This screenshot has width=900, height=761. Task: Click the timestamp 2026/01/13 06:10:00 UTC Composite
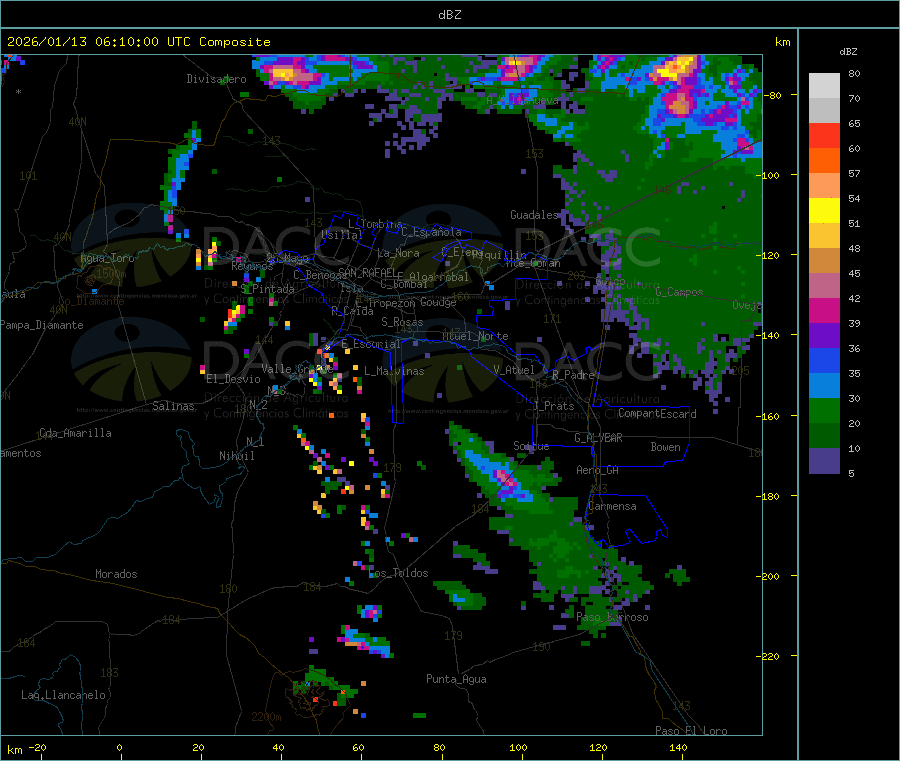pyautogui.click(x=138, y=42)
